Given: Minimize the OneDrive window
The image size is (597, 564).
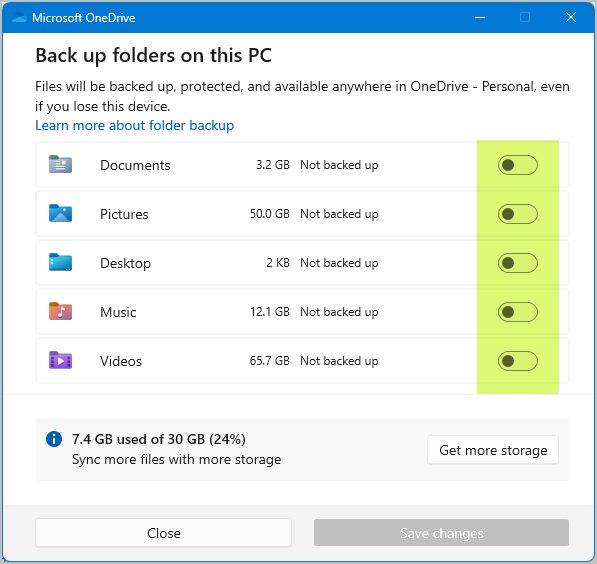Looking at the screenshot, I should 480,18.
